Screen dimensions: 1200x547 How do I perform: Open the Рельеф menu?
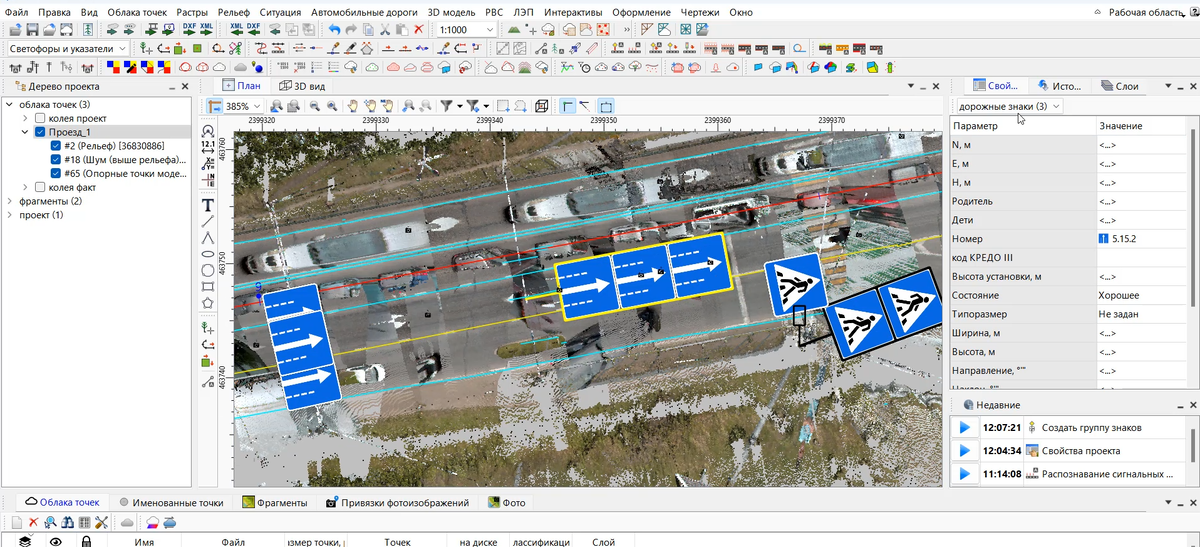(233, 12)
